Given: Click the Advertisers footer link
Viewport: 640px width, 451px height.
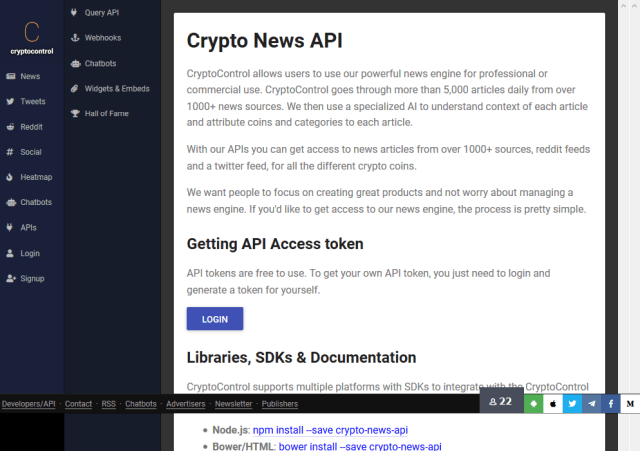Looking at the screenshot, I should [x=186, y=404].
